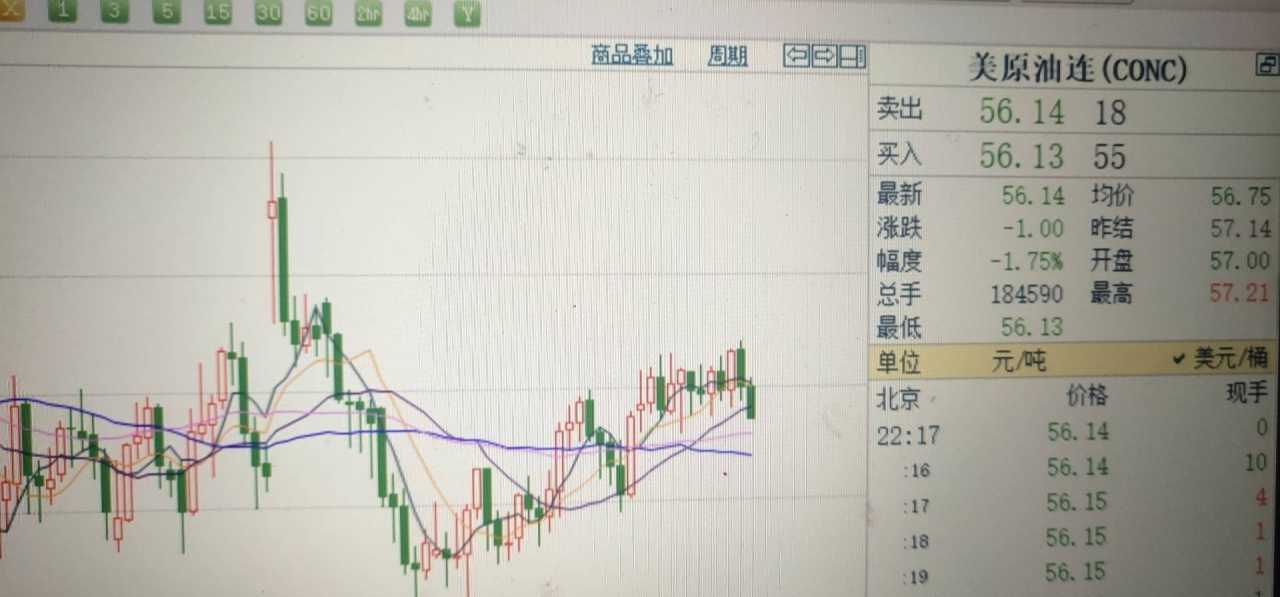Viewport: 1280px width, 597px height.
Task: Switch chart to 15-minute period
Action: [217, 12]
